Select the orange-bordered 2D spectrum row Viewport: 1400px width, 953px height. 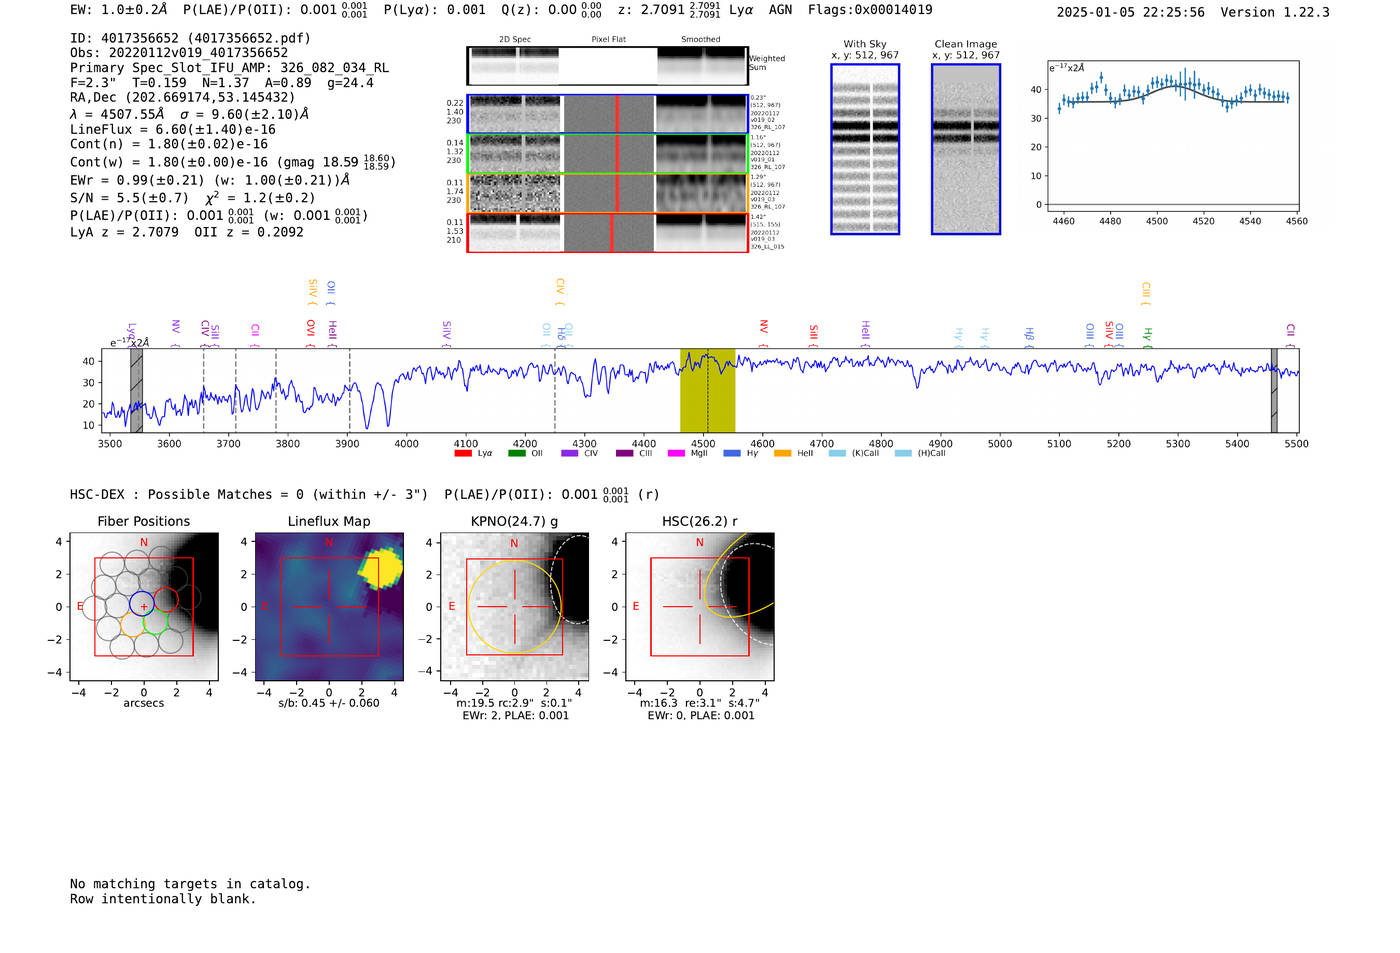pos(607,193)
